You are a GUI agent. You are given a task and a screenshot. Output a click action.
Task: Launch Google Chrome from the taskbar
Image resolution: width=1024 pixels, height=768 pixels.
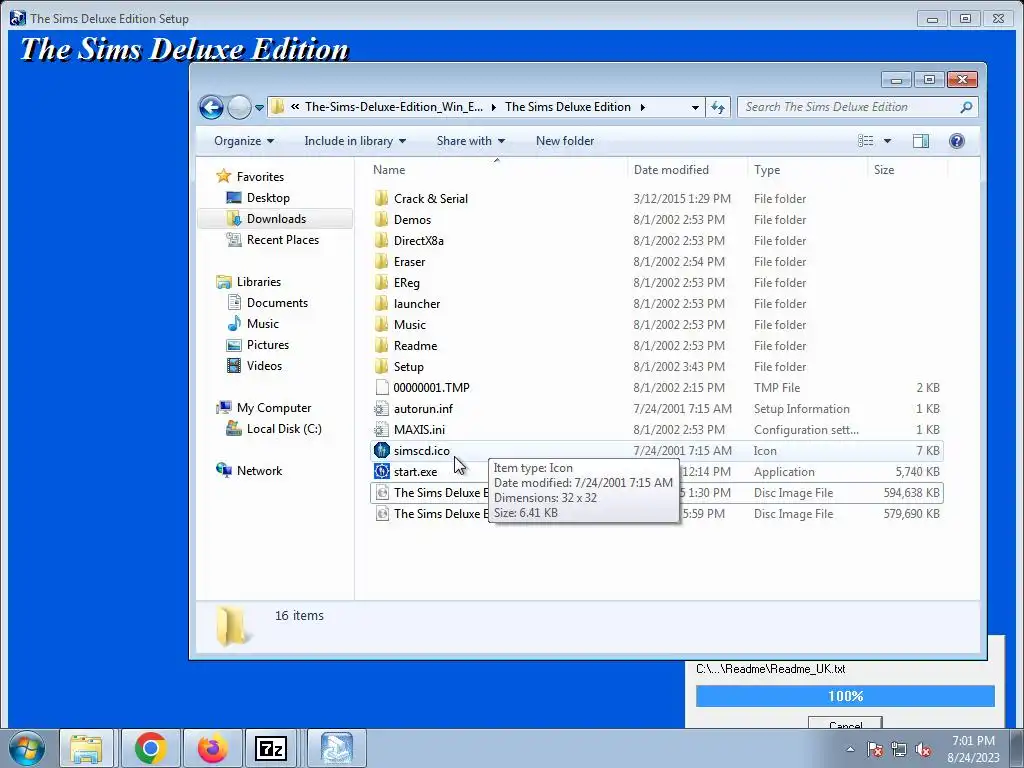(151, 748)
